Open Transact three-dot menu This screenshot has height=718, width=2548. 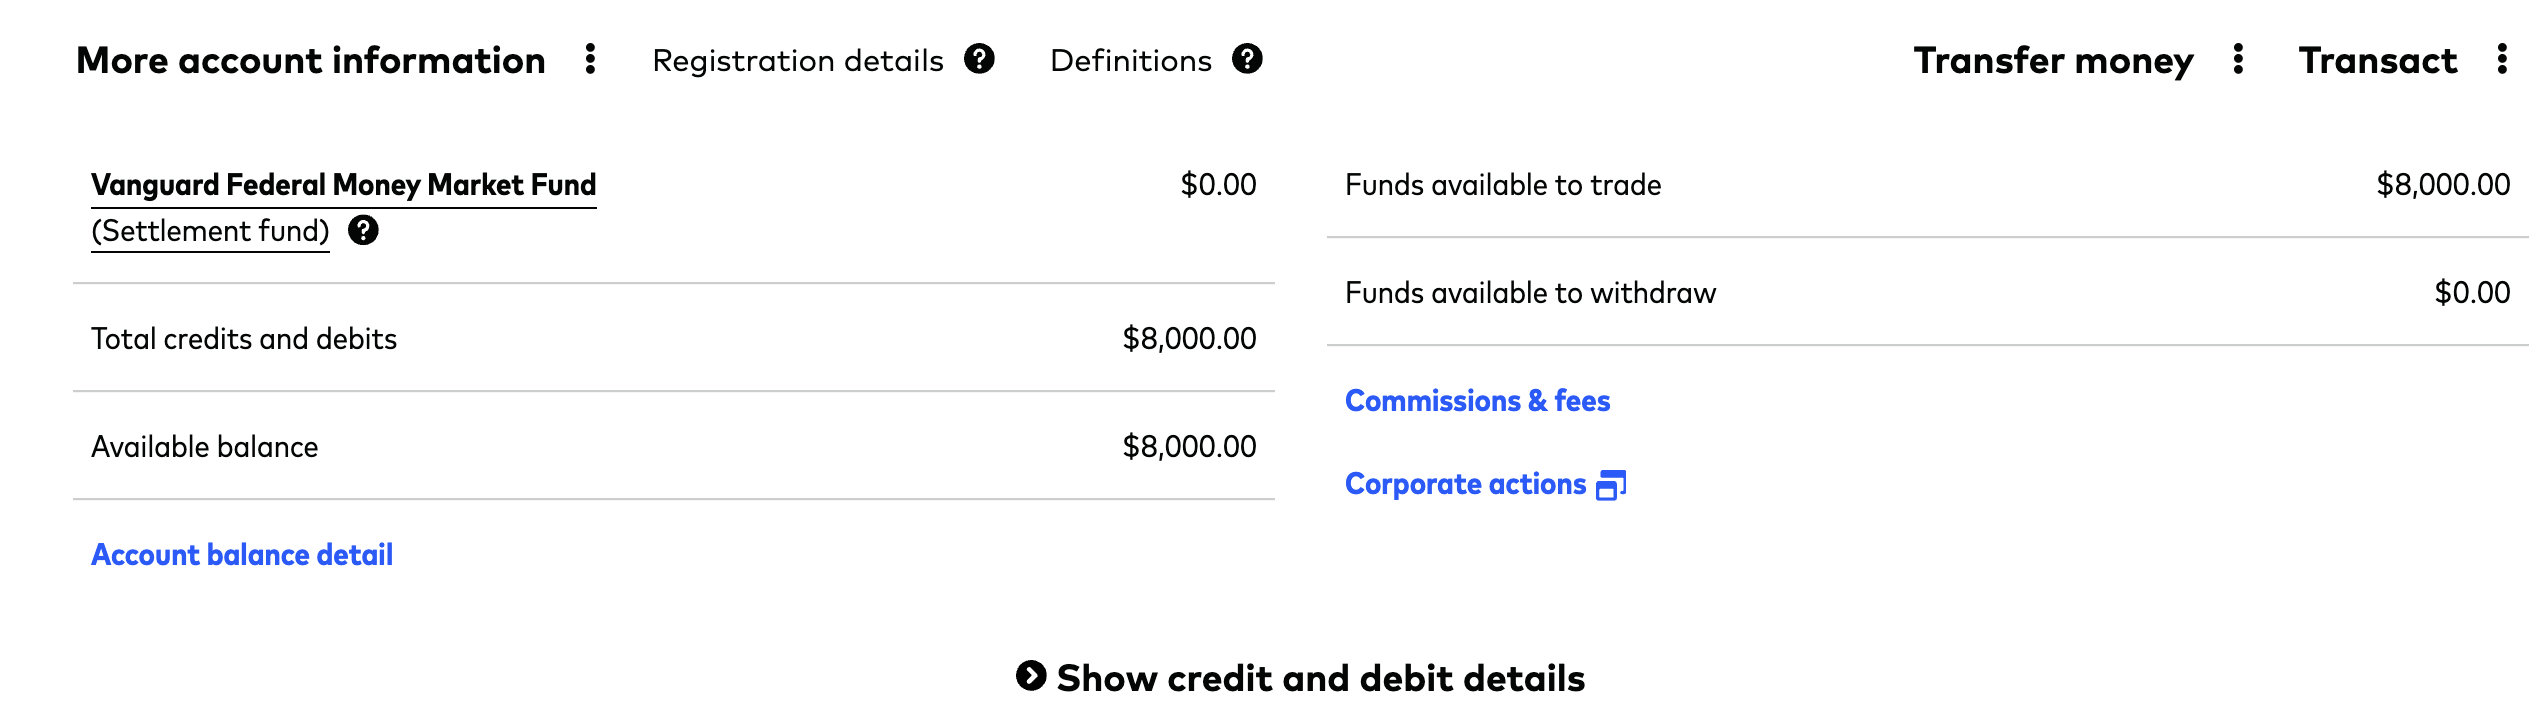(x=2502, y=60)
